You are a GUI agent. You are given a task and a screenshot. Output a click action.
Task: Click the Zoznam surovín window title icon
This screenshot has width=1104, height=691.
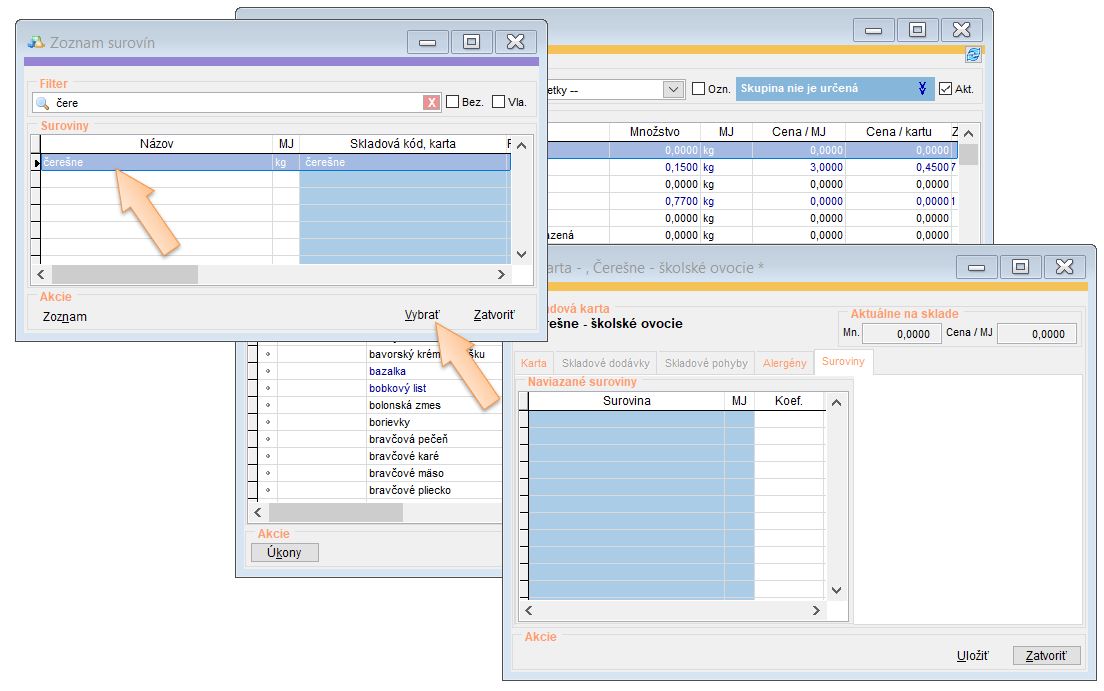coord(36,42)
